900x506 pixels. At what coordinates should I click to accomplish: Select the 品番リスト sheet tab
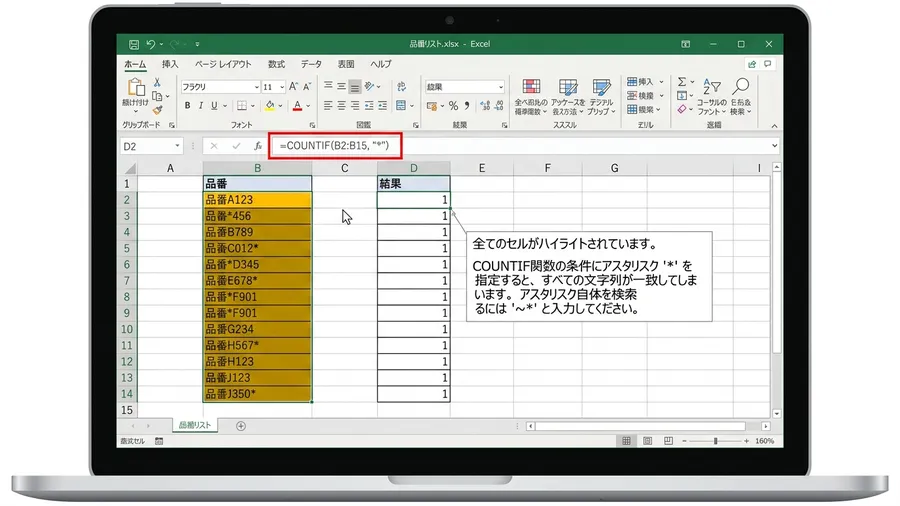tap(195, 425)
